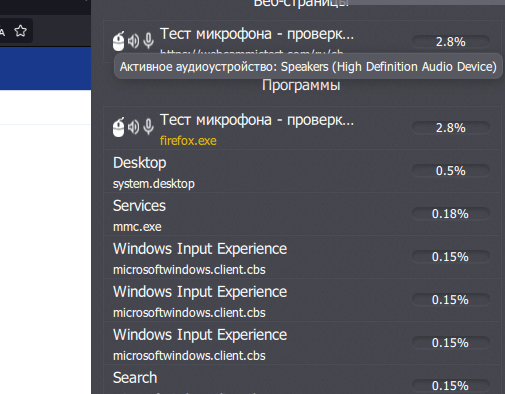Select the Services mmc.exe entry
This screenshot has height=394, width=505.
[x=302, y=214]
